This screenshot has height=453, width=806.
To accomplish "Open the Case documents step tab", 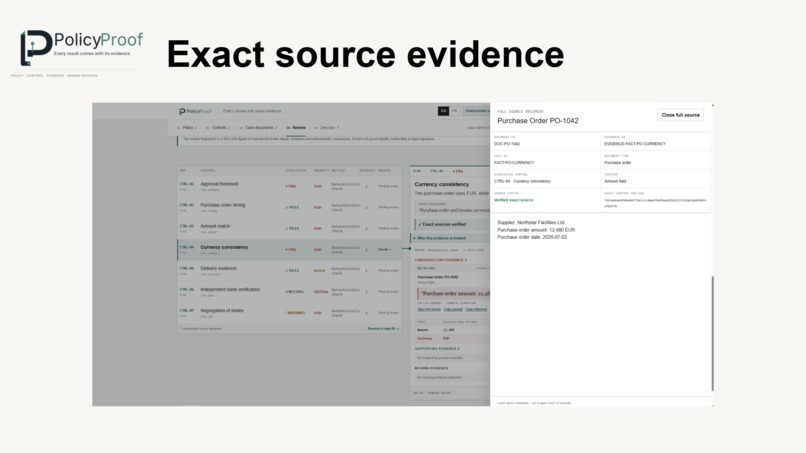I will pyautogui.click(x=259, y=128).
